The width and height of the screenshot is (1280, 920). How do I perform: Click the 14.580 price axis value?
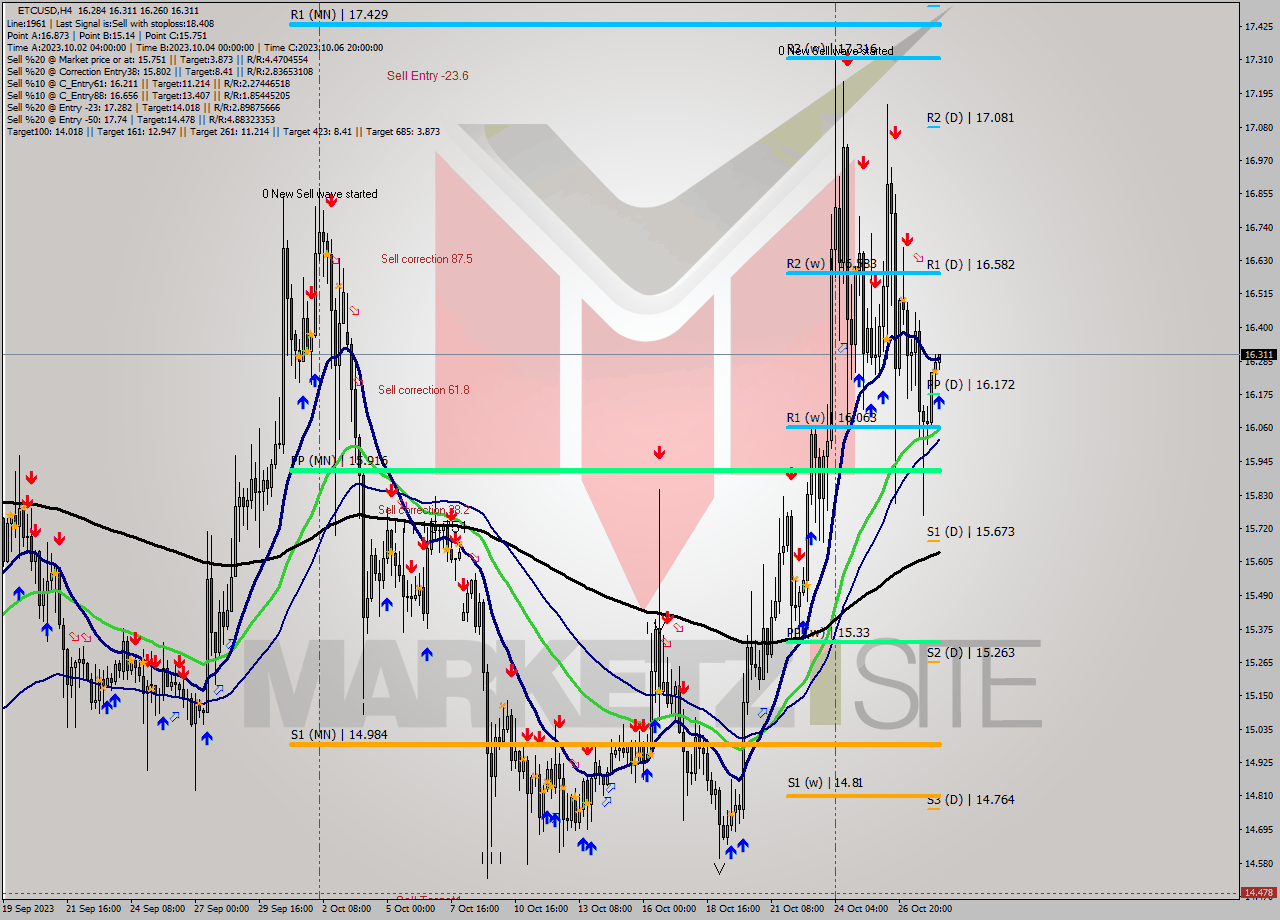point(1258,863)
